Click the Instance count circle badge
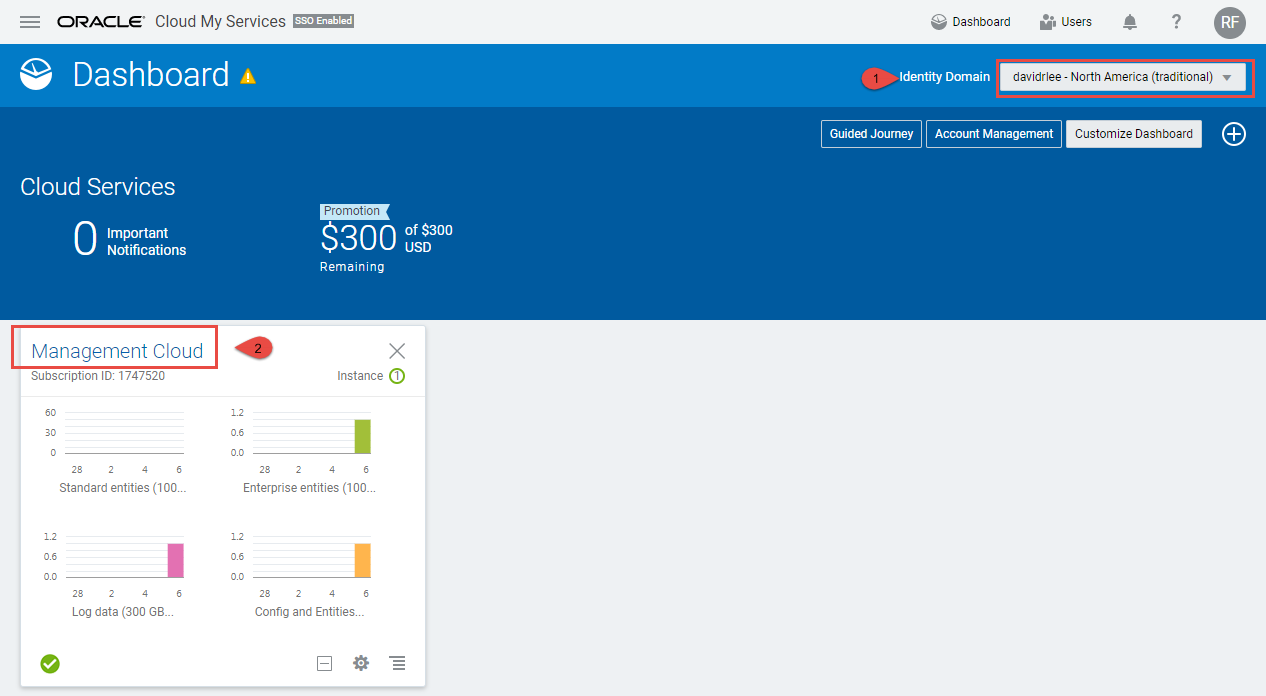 coord(397,377)
